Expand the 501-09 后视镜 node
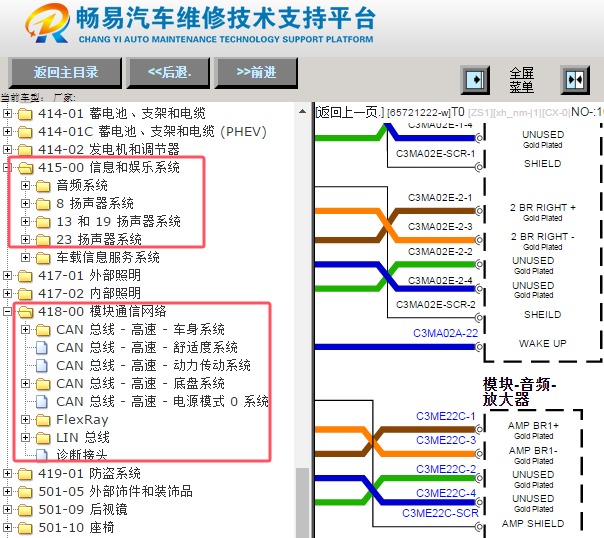This screenshot has height=538, width=604. tap(7, 510)
